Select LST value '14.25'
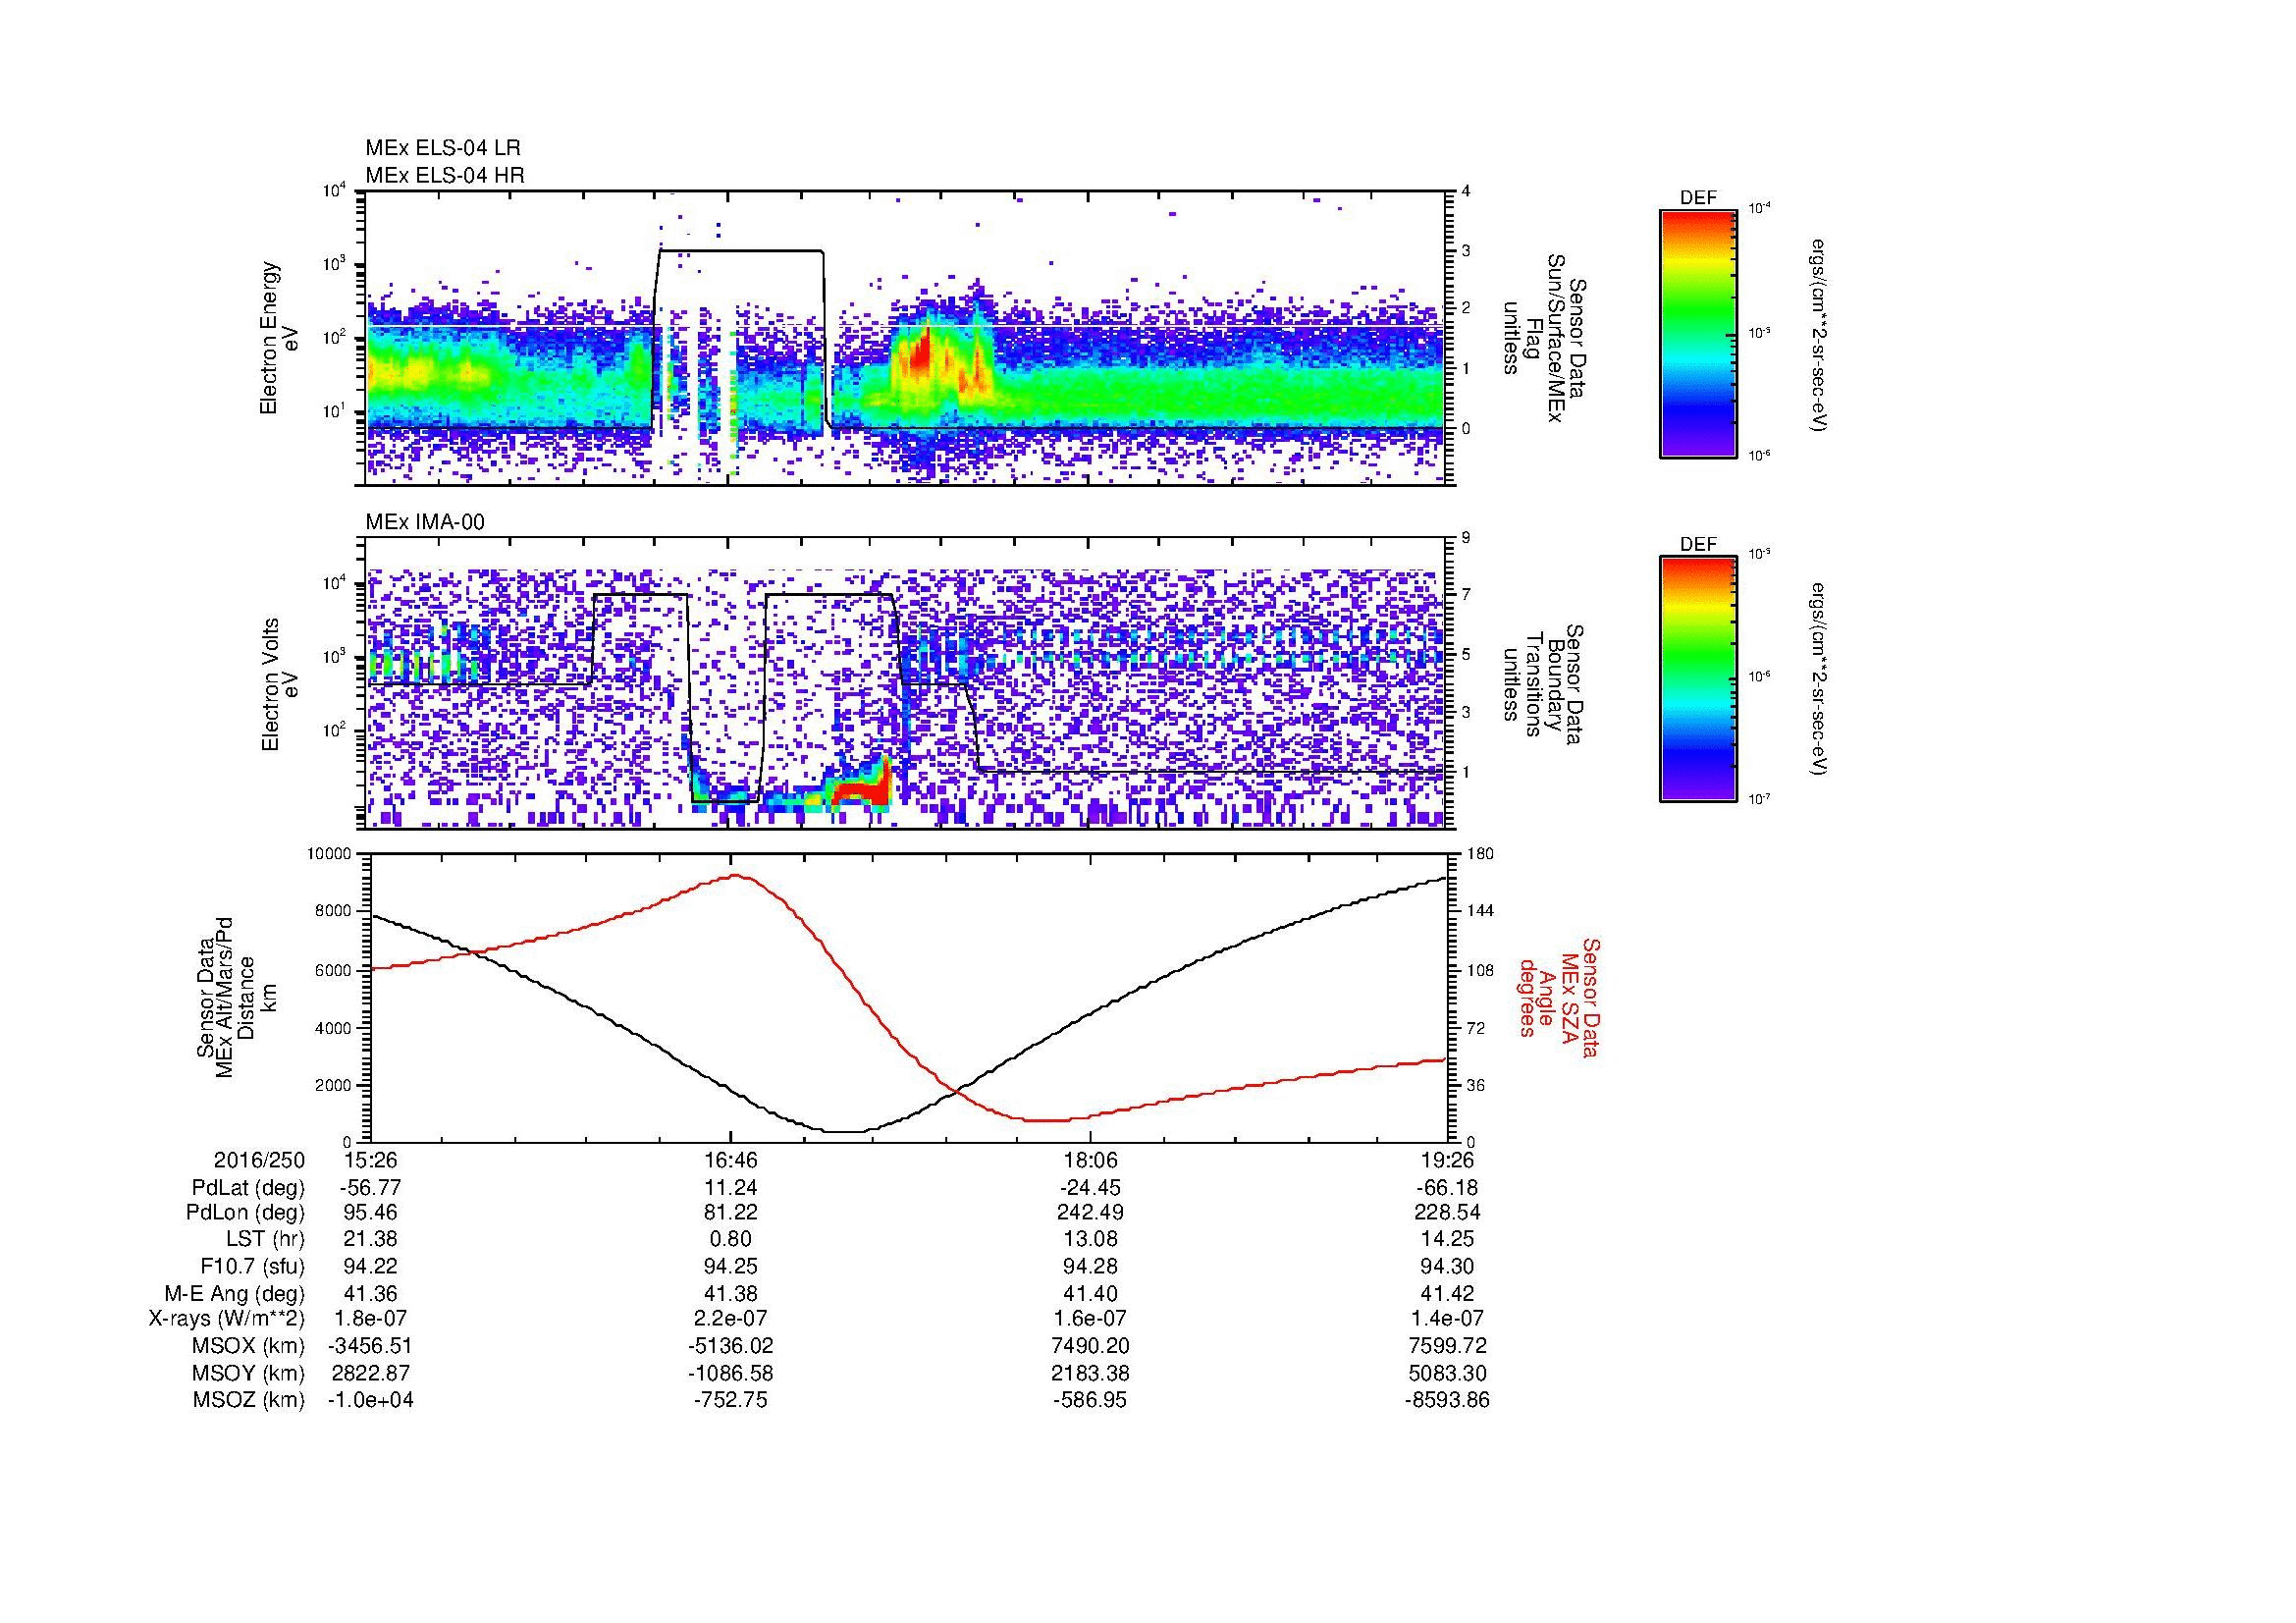This screenshot has height=1623, width=2296. pos(1447,1240)
